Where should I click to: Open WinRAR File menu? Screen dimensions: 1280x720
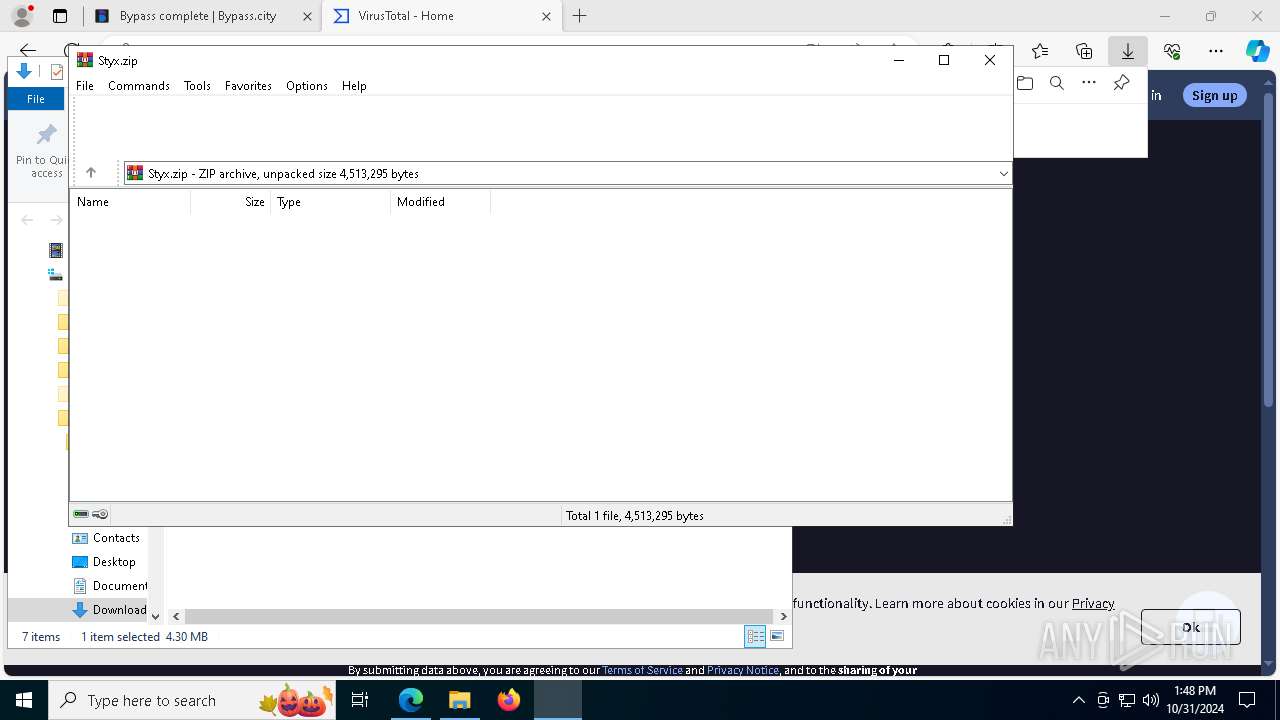tap(85, 86)
